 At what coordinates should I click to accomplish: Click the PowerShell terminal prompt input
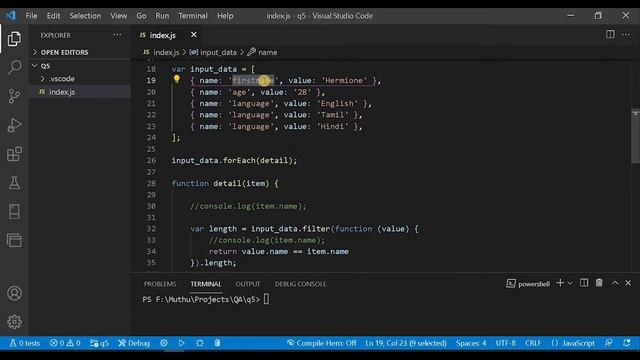click(266, 299)
